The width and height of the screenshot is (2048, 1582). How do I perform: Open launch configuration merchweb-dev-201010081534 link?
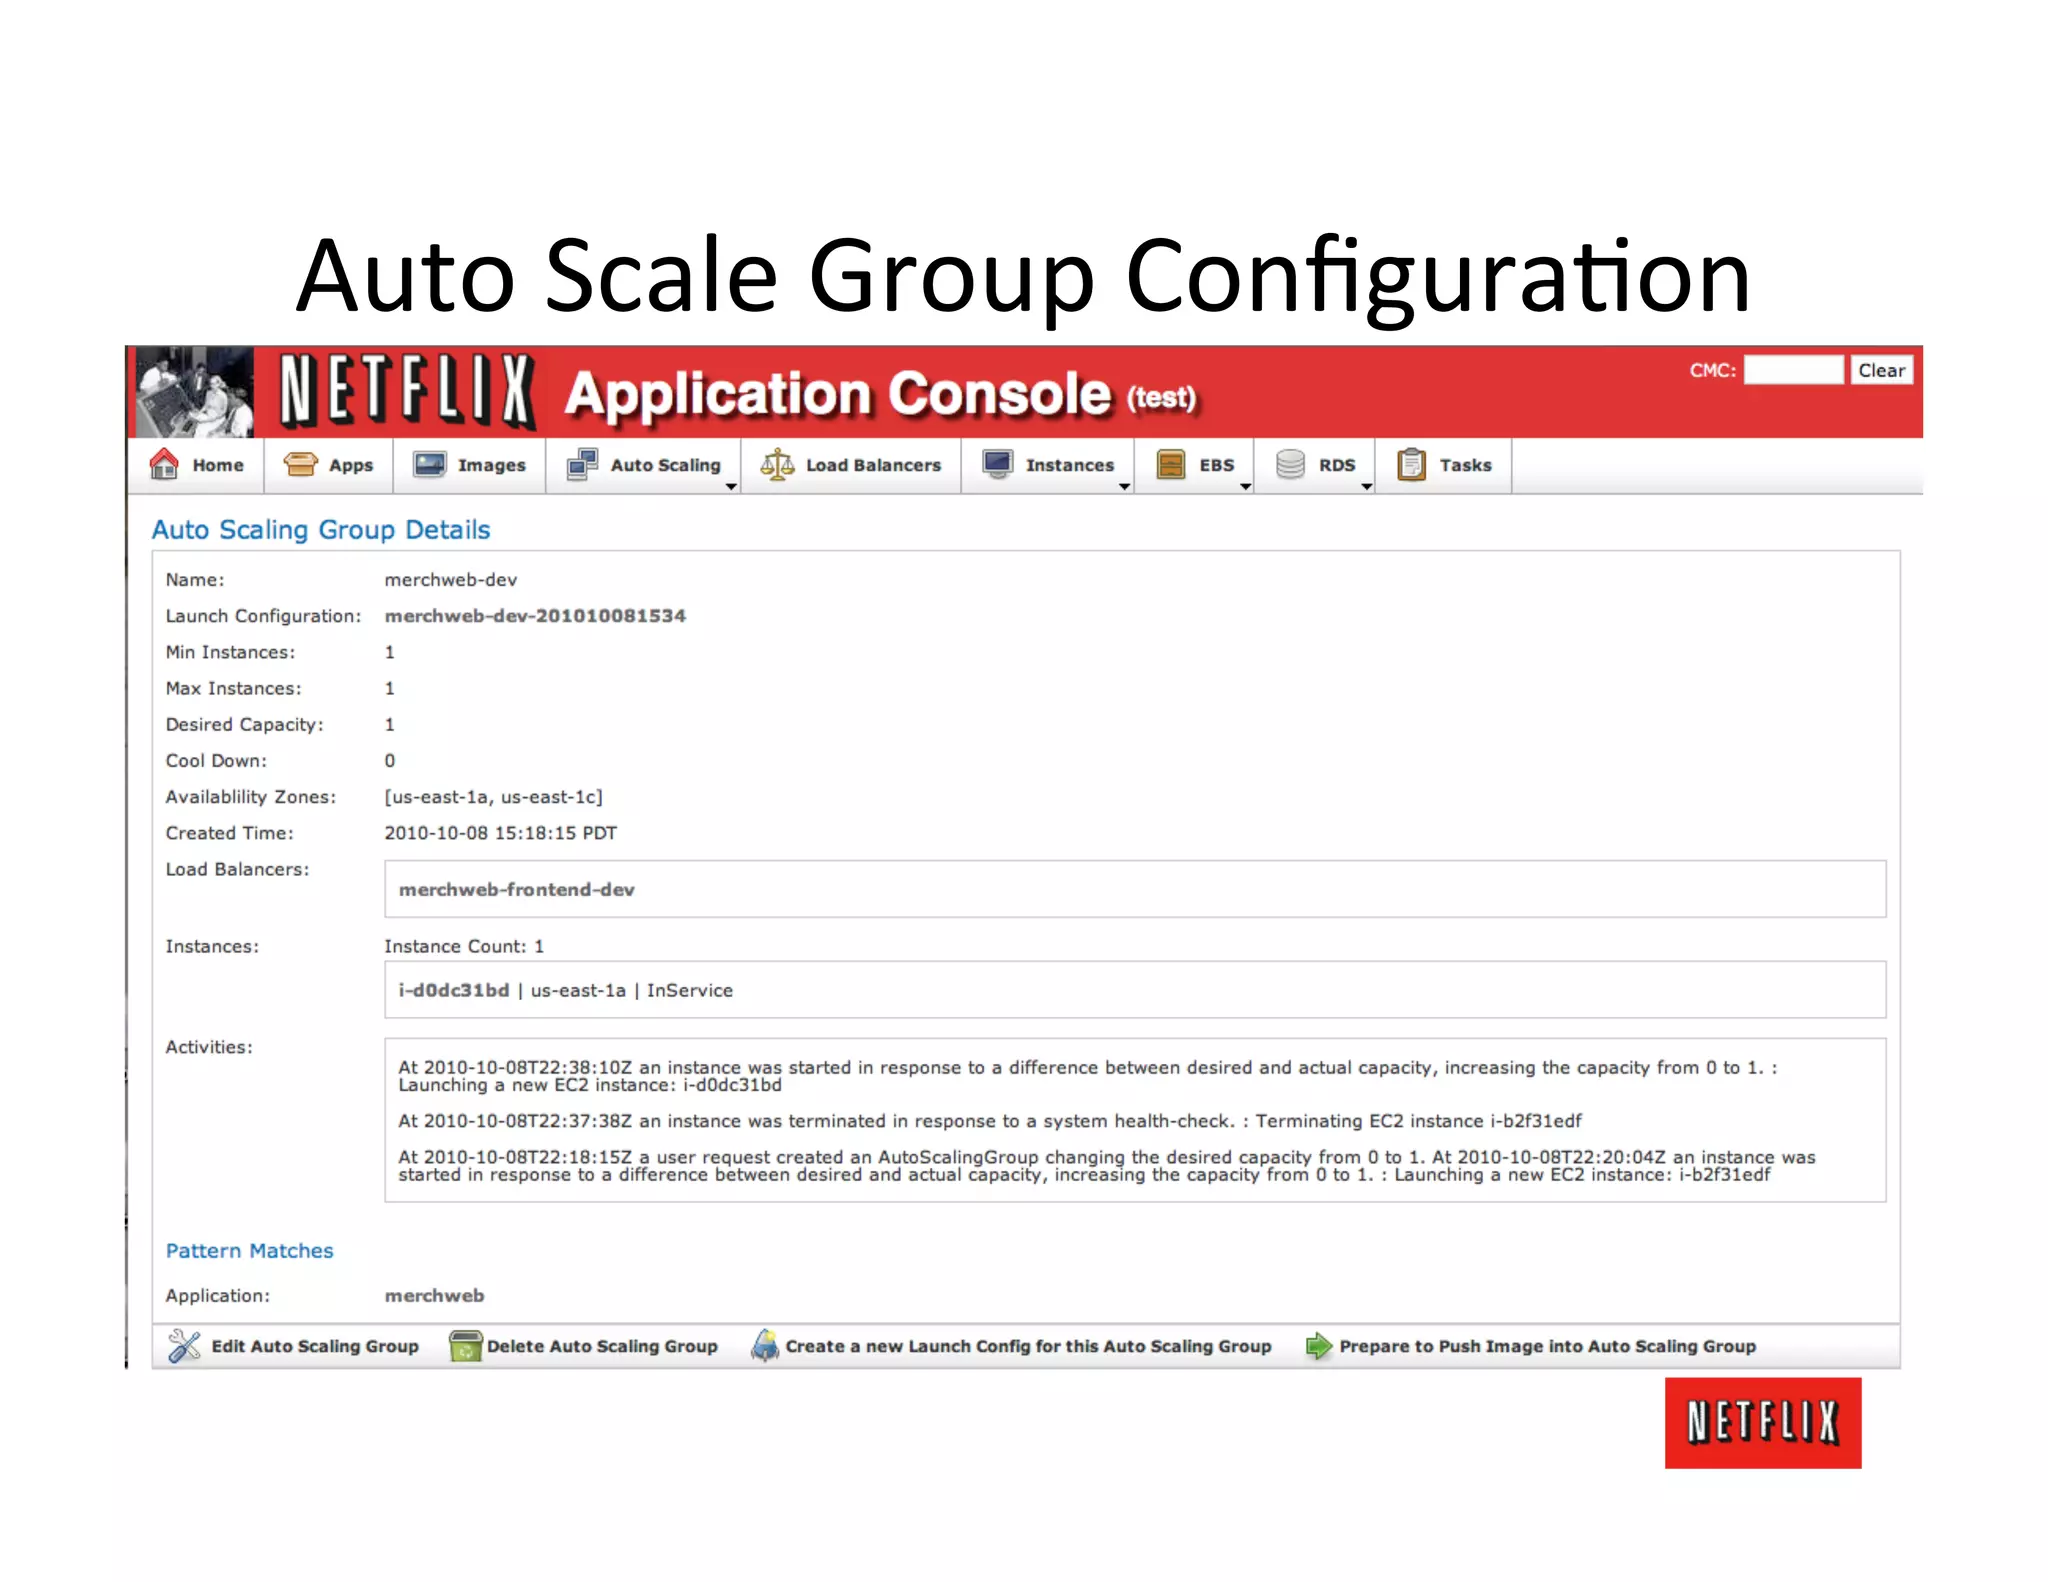click(535, 616)
